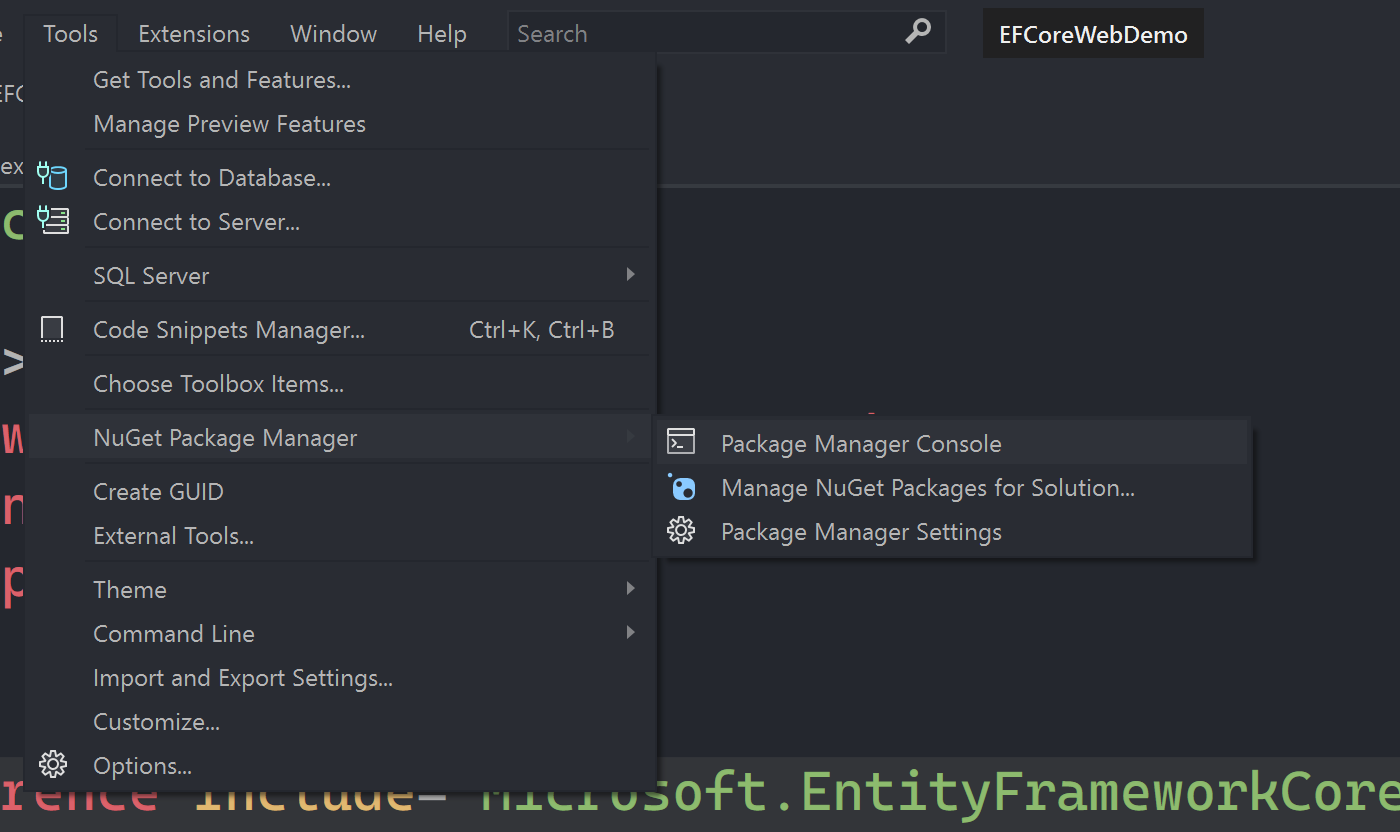Open the Extensions menu

[x=193, y=32]
